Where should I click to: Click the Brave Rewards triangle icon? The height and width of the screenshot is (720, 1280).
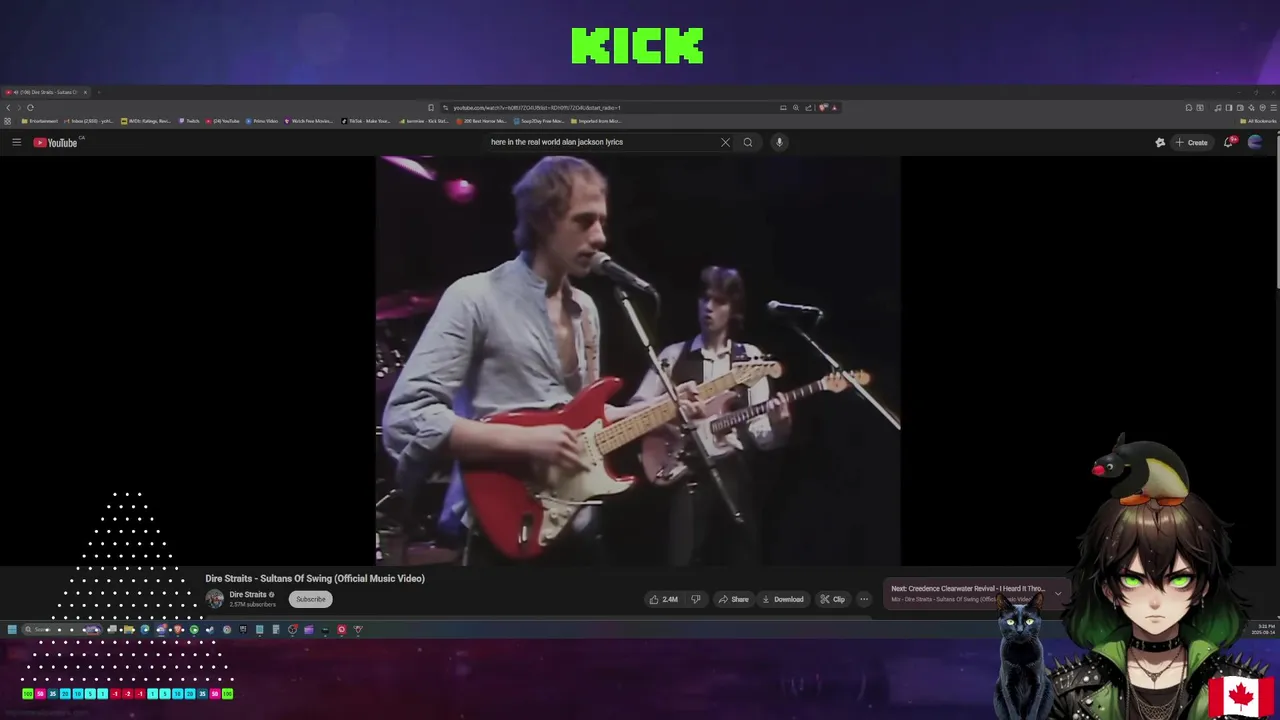(x=834, y=108)
